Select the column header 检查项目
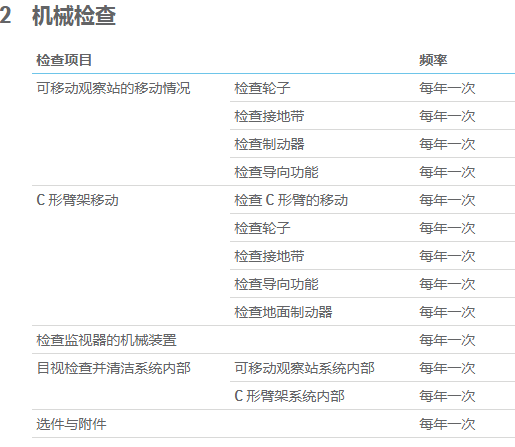 64,60
